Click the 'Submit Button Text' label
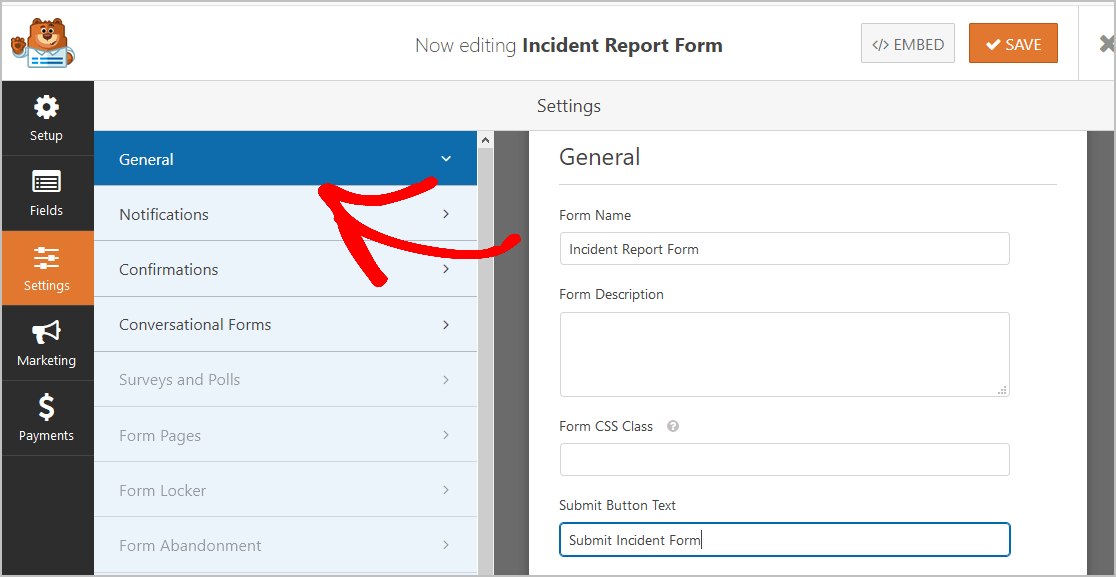Image resolution: width=1116 pixels, height=577 pixels. [617, 506]
